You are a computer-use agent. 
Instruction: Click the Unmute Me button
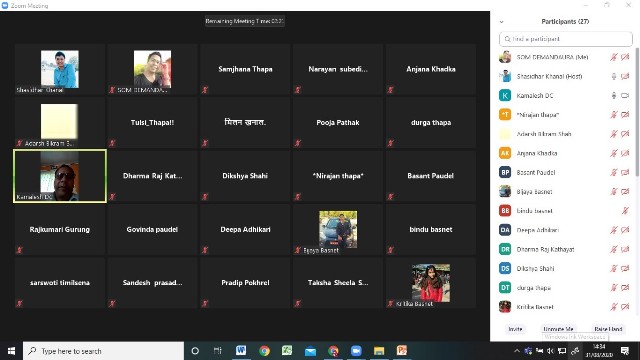coord(558,329)
